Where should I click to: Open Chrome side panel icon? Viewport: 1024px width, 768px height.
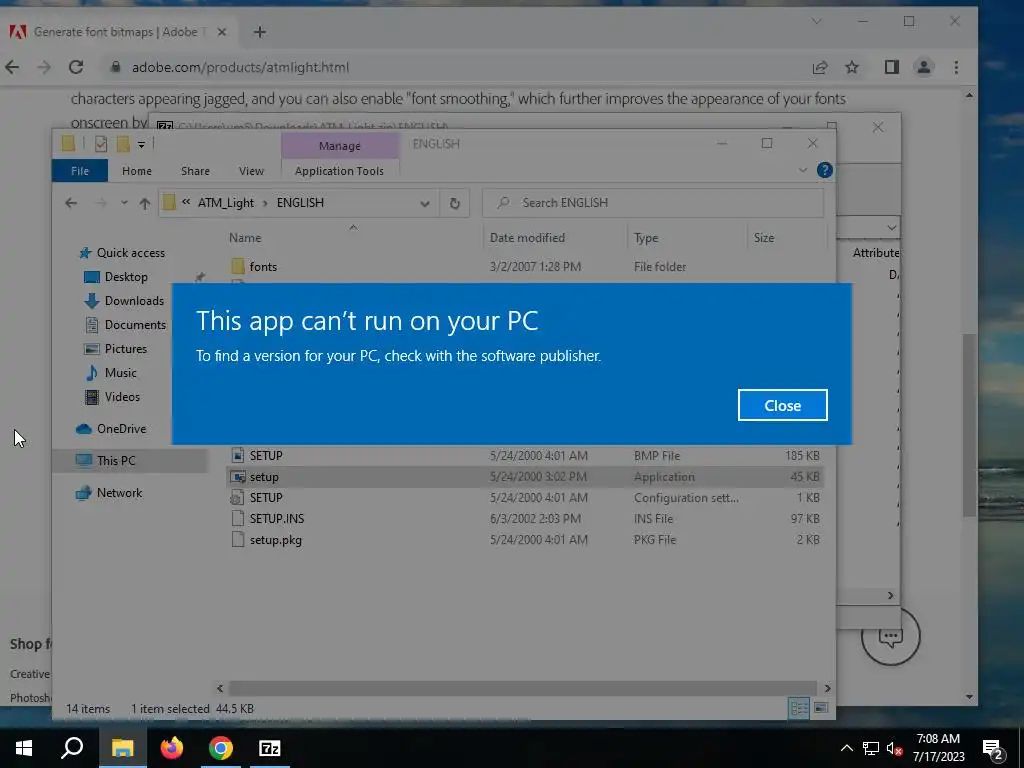coord(891,67)
